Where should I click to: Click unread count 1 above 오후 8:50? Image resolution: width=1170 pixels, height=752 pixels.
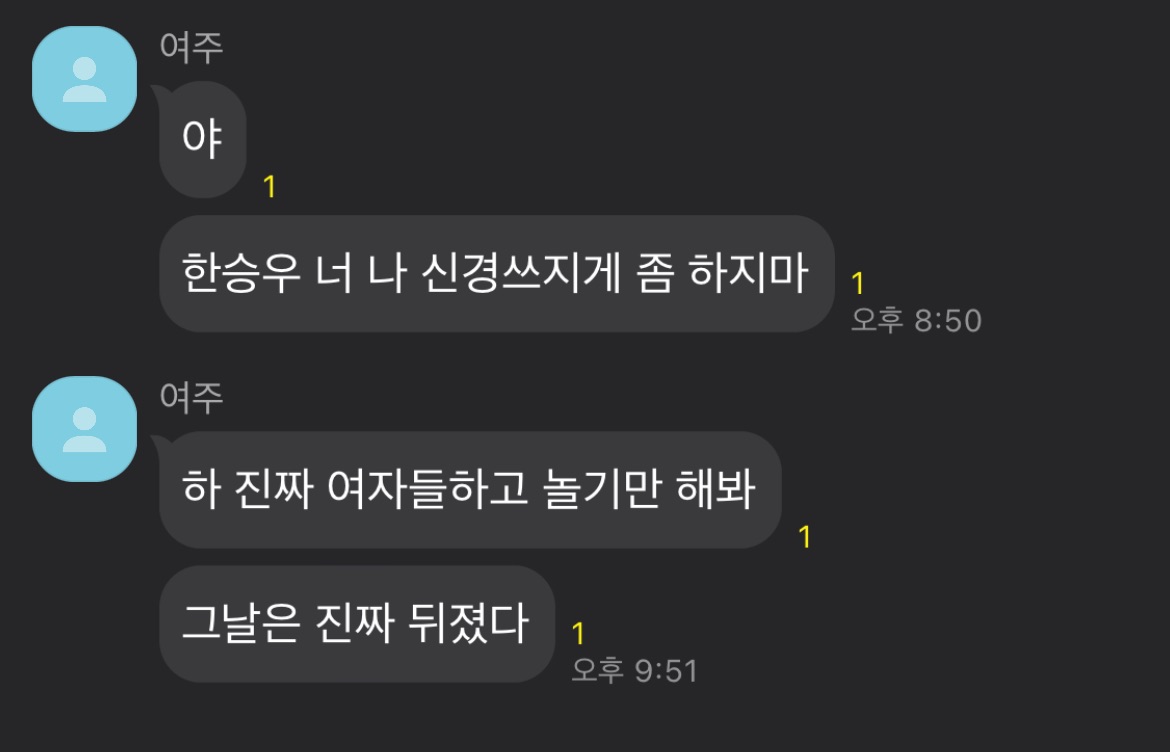pos(858,283)
